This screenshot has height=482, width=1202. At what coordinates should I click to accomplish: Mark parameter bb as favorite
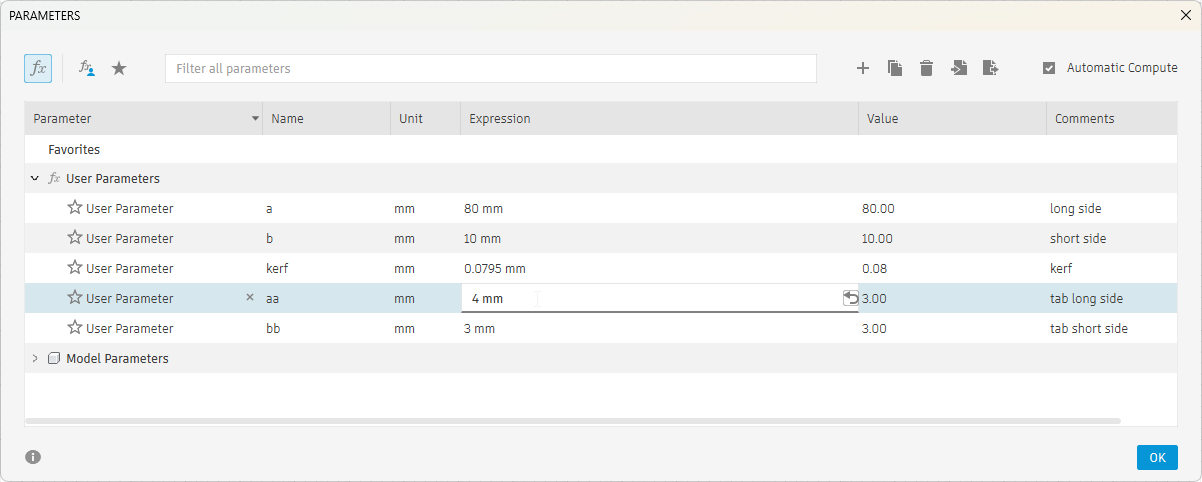[75, 328]
